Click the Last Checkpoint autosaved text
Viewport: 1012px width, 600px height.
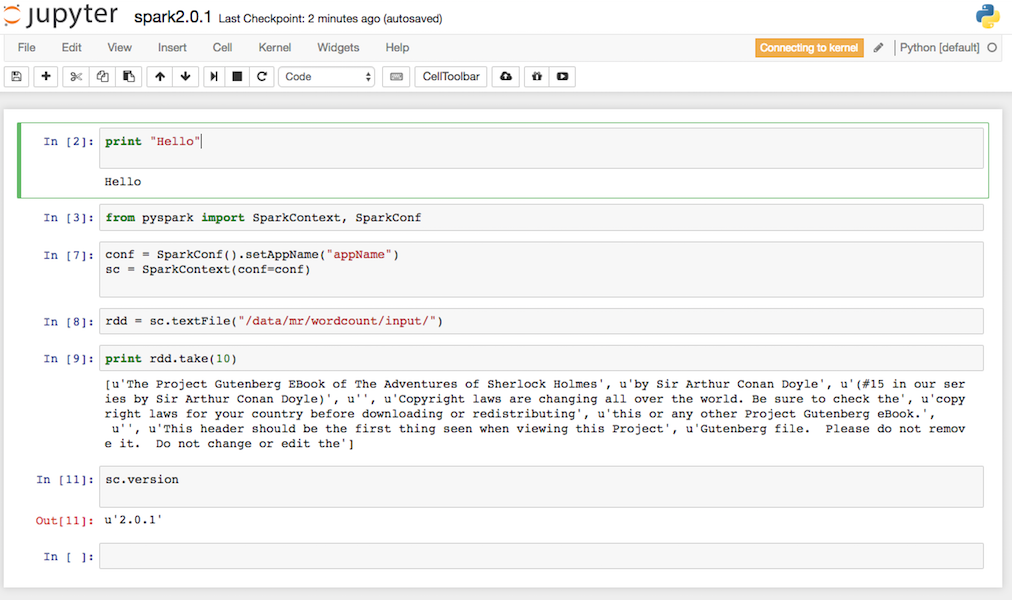(x=330, y=19)
